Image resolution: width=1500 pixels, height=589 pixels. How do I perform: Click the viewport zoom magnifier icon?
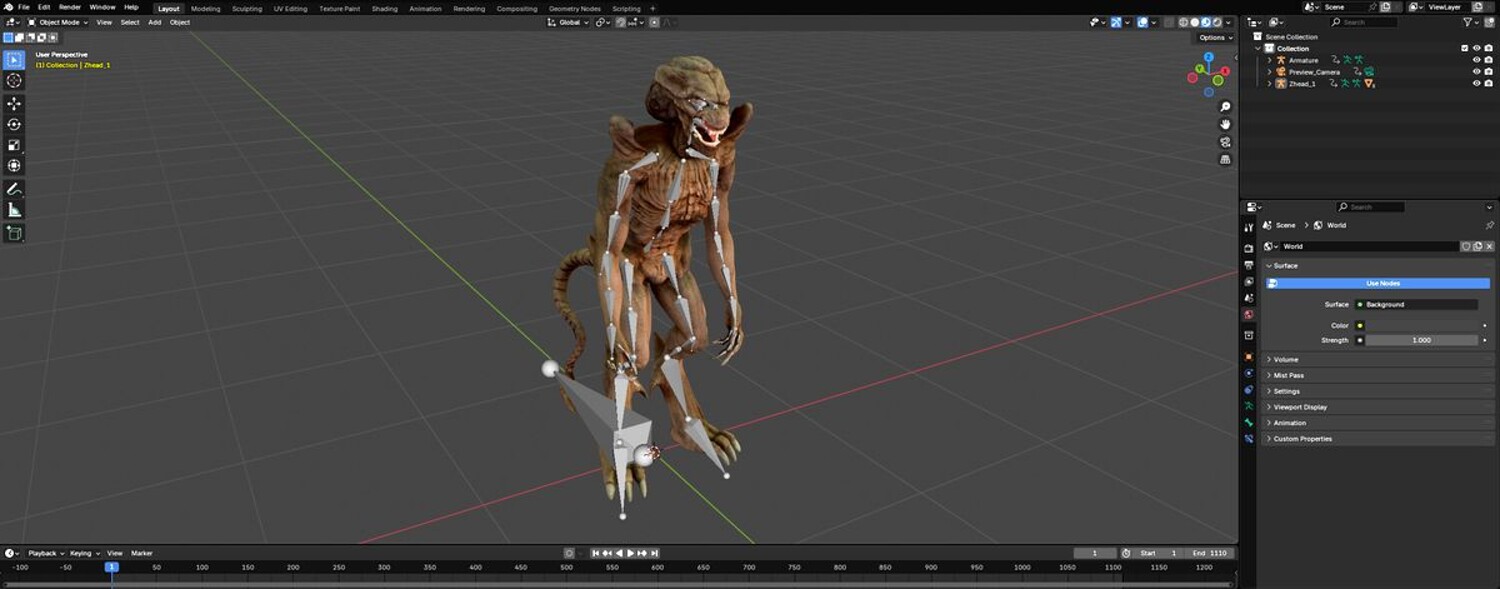tap(1225, 107)
